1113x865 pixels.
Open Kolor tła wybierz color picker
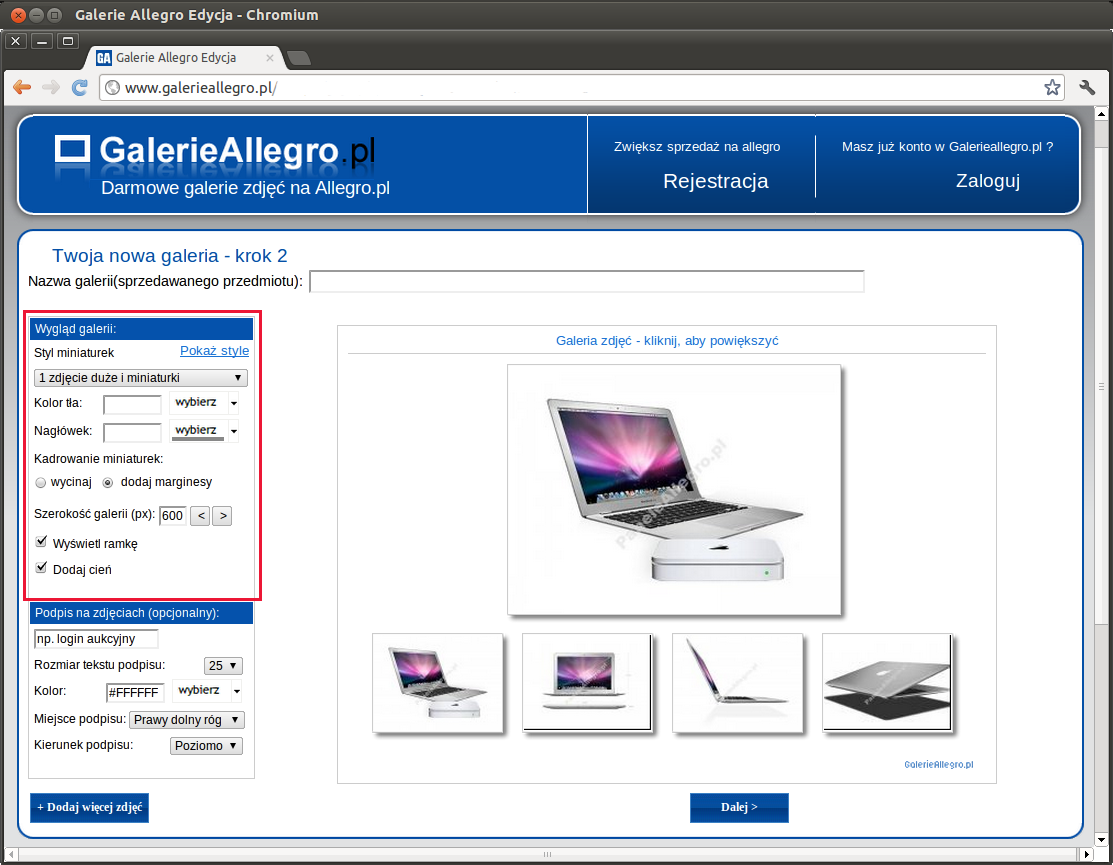coord(204,402)
